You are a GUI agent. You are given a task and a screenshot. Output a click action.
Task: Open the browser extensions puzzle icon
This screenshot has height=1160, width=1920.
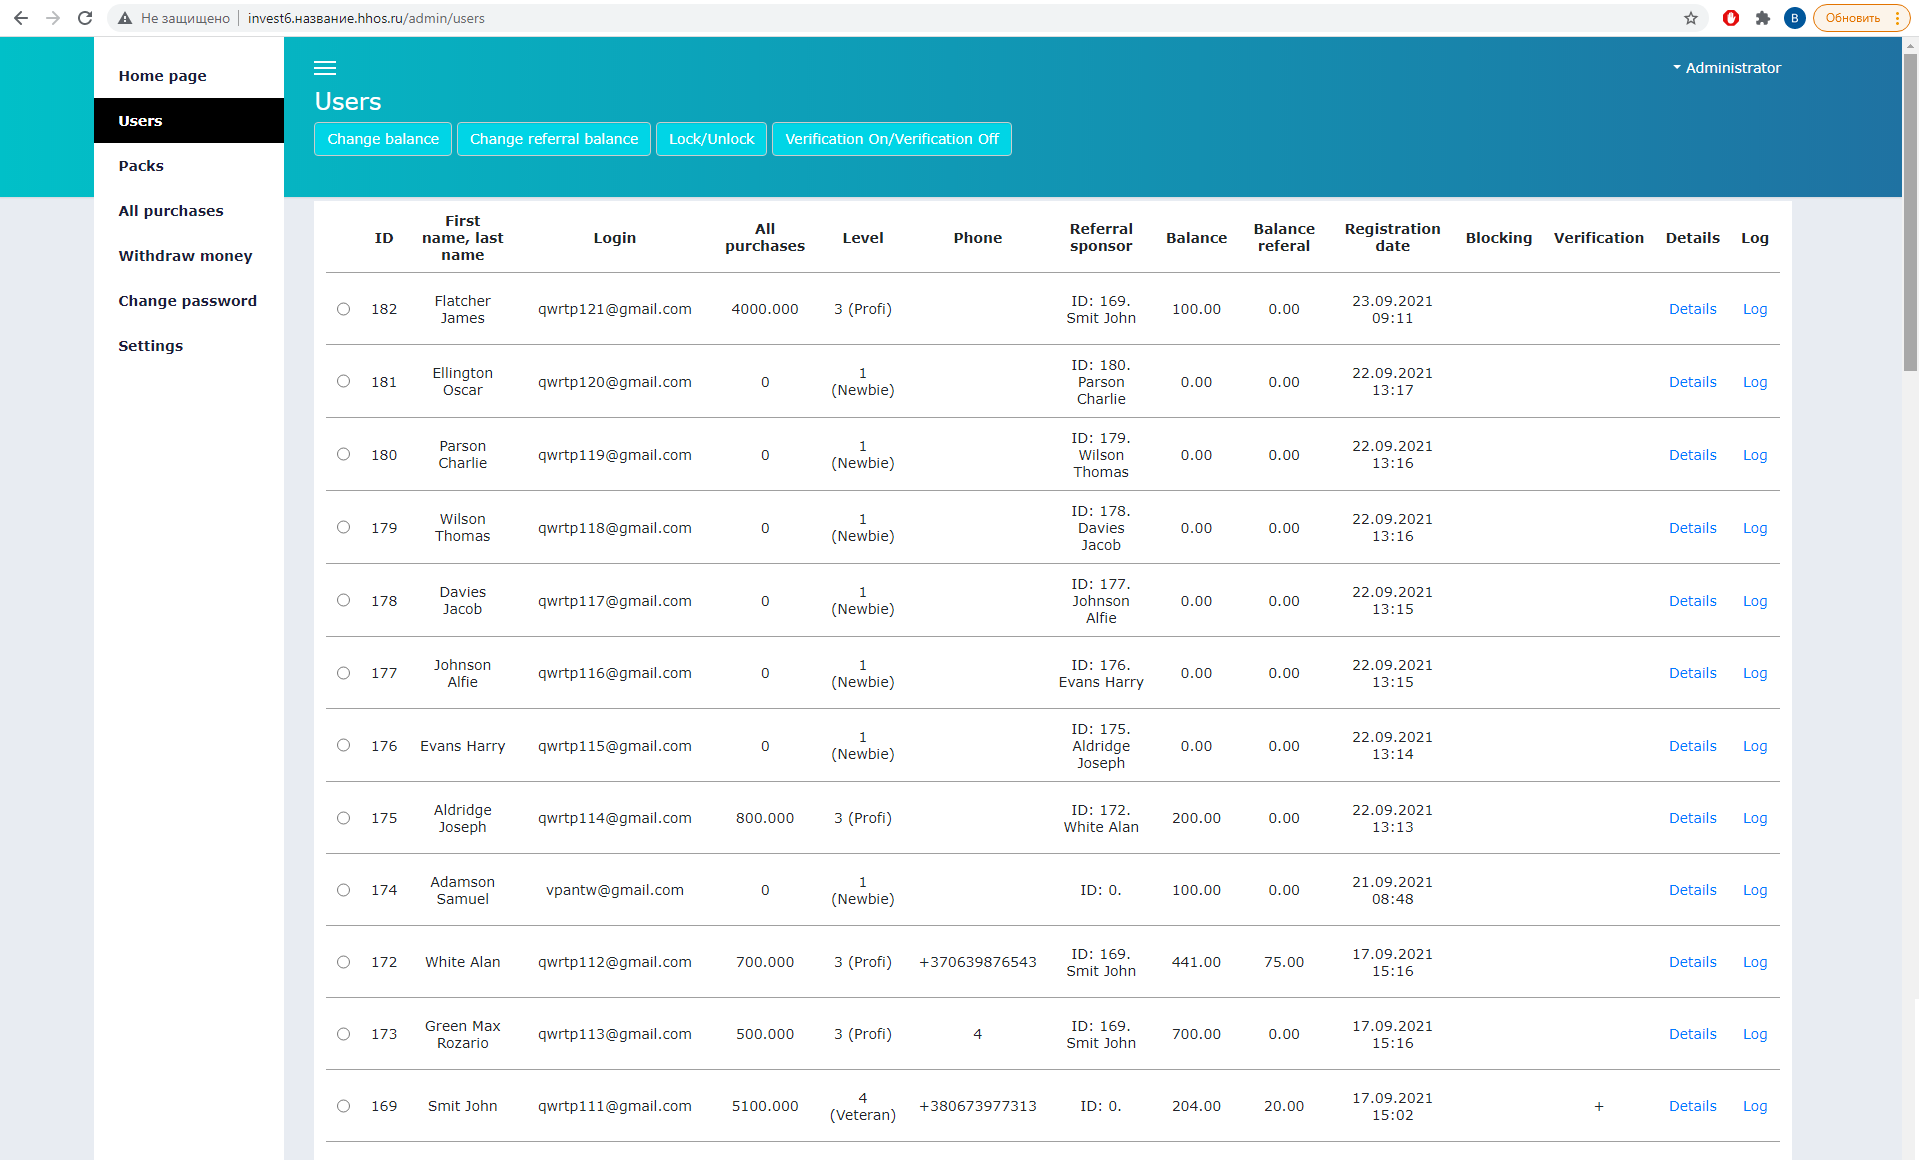click(x=1763, y=18)
